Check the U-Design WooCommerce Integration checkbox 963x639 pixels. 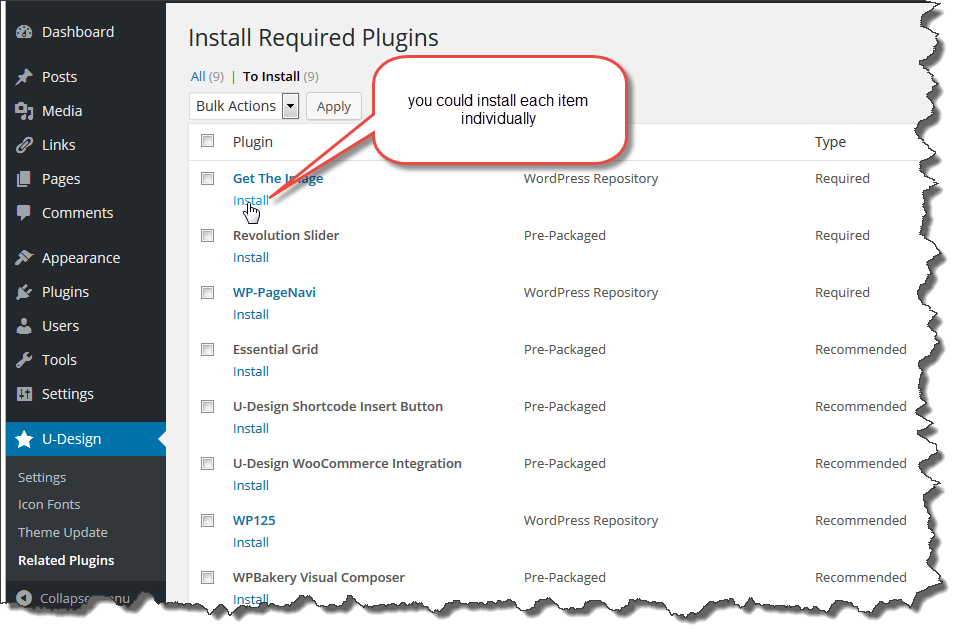208,463
